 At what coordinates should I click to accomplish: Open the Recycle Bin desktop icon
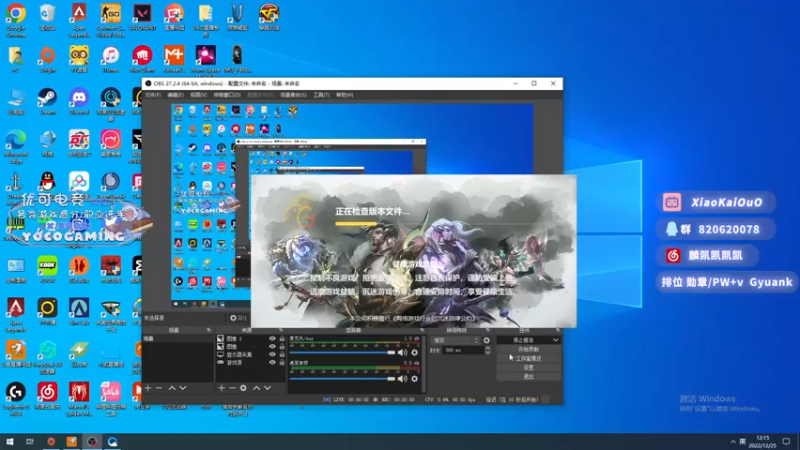point(47,18)
